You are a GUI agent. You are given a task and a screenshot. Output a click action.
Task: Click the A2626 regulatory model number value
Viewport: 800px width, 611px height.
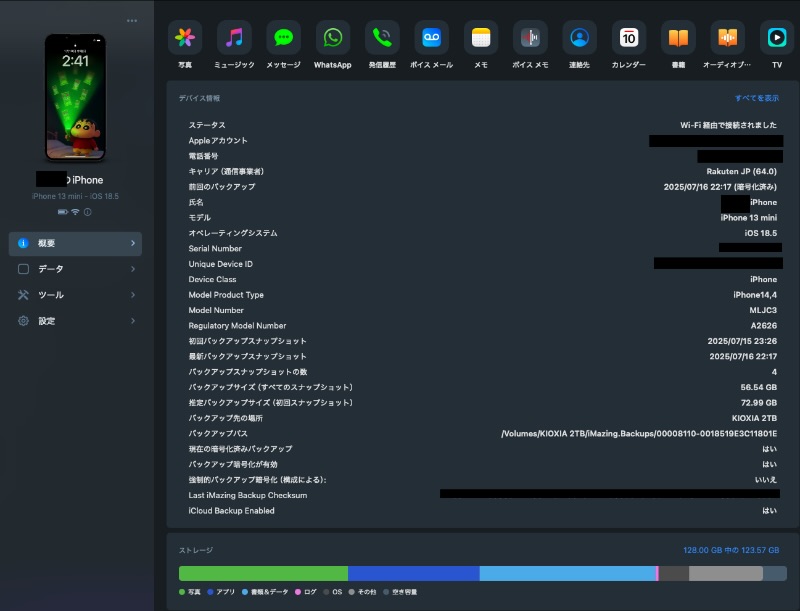pos(764,325)
